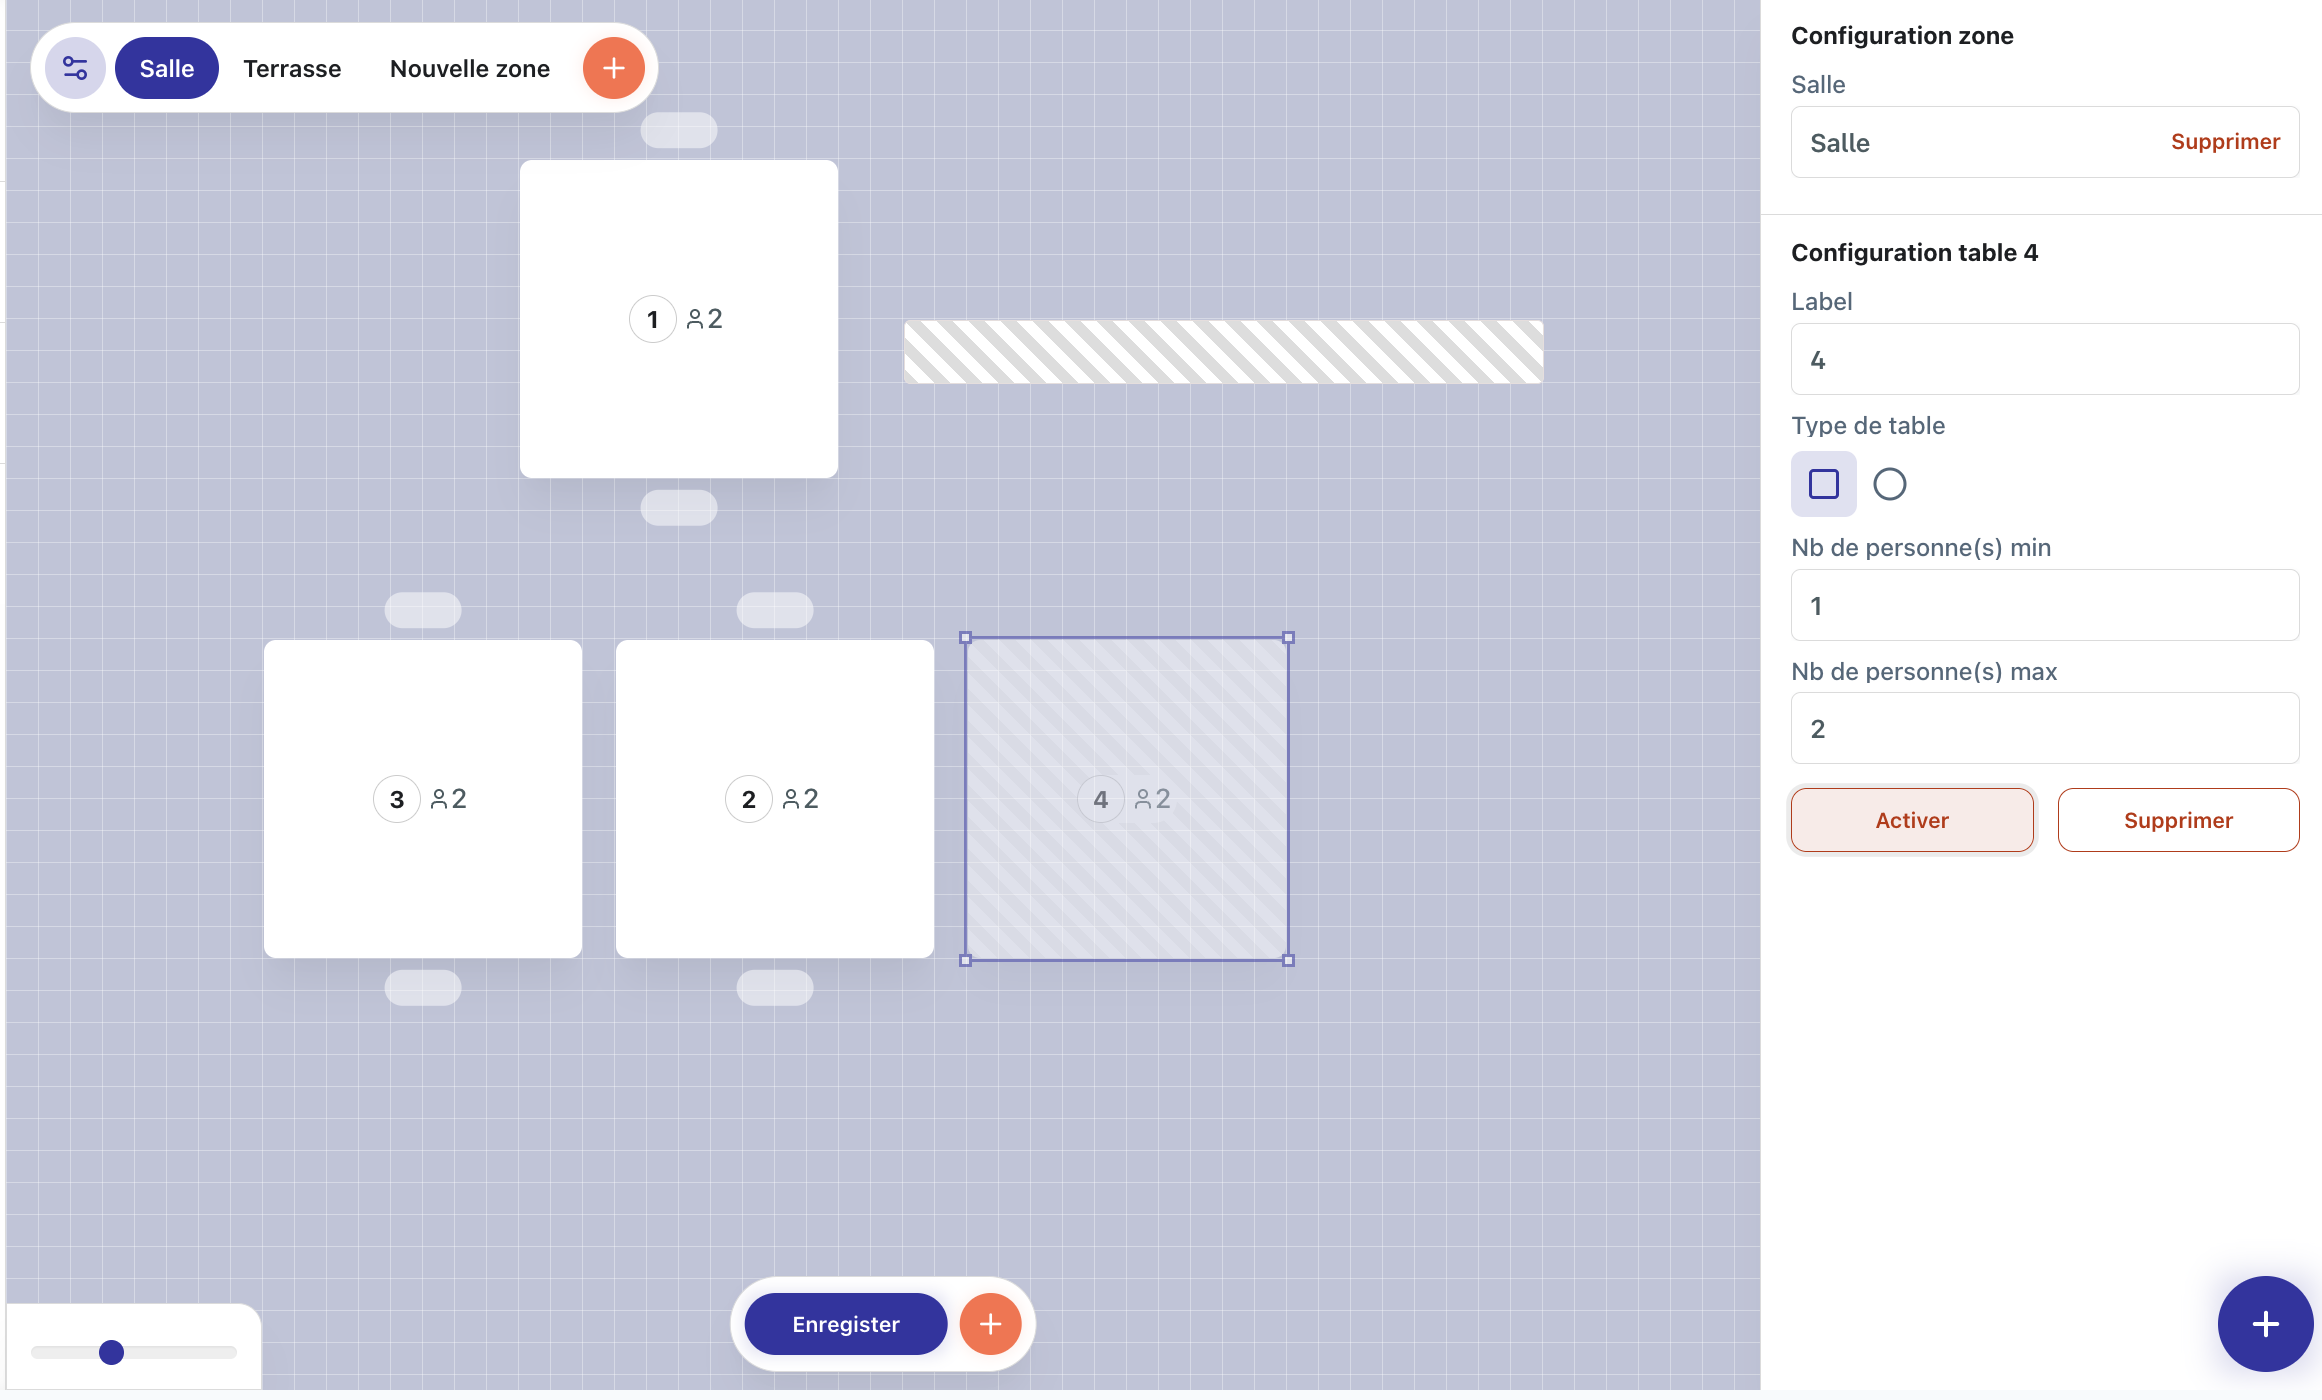Add a new zone with orange plus
This screenshot has width=2322, height=1400.
pyautogui.click(x=613, y=68)
